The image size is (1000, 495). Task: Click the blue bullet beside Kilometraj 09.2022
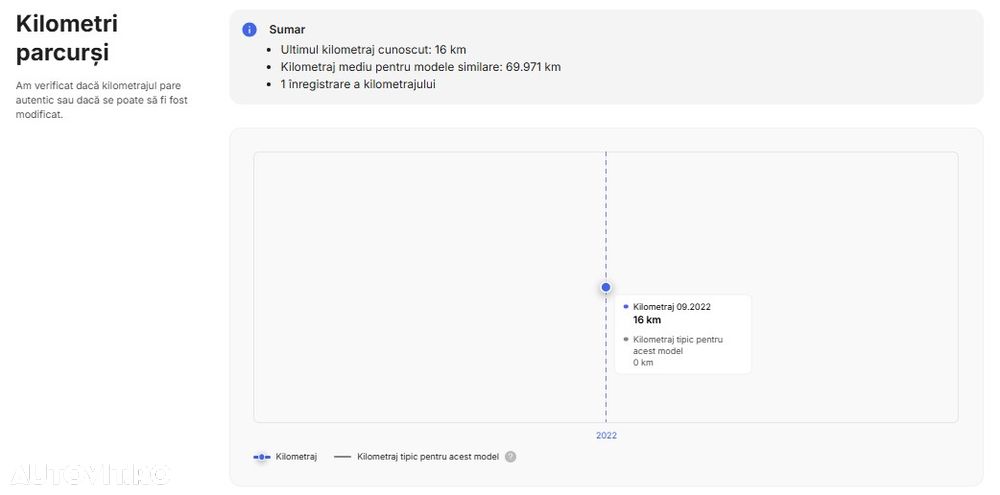coord(626,307)
